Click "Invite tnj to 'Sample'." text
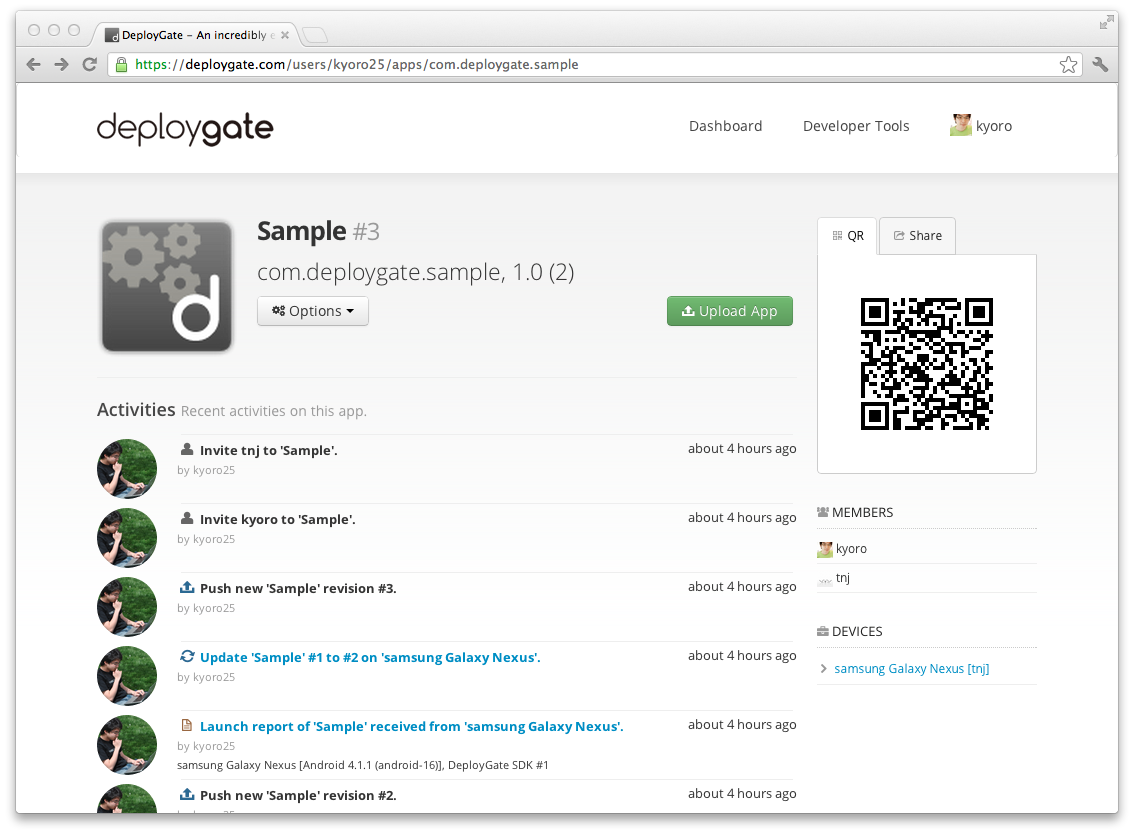Image resolution: width=1140 pixels, height=837 pixels. [268, 451]
